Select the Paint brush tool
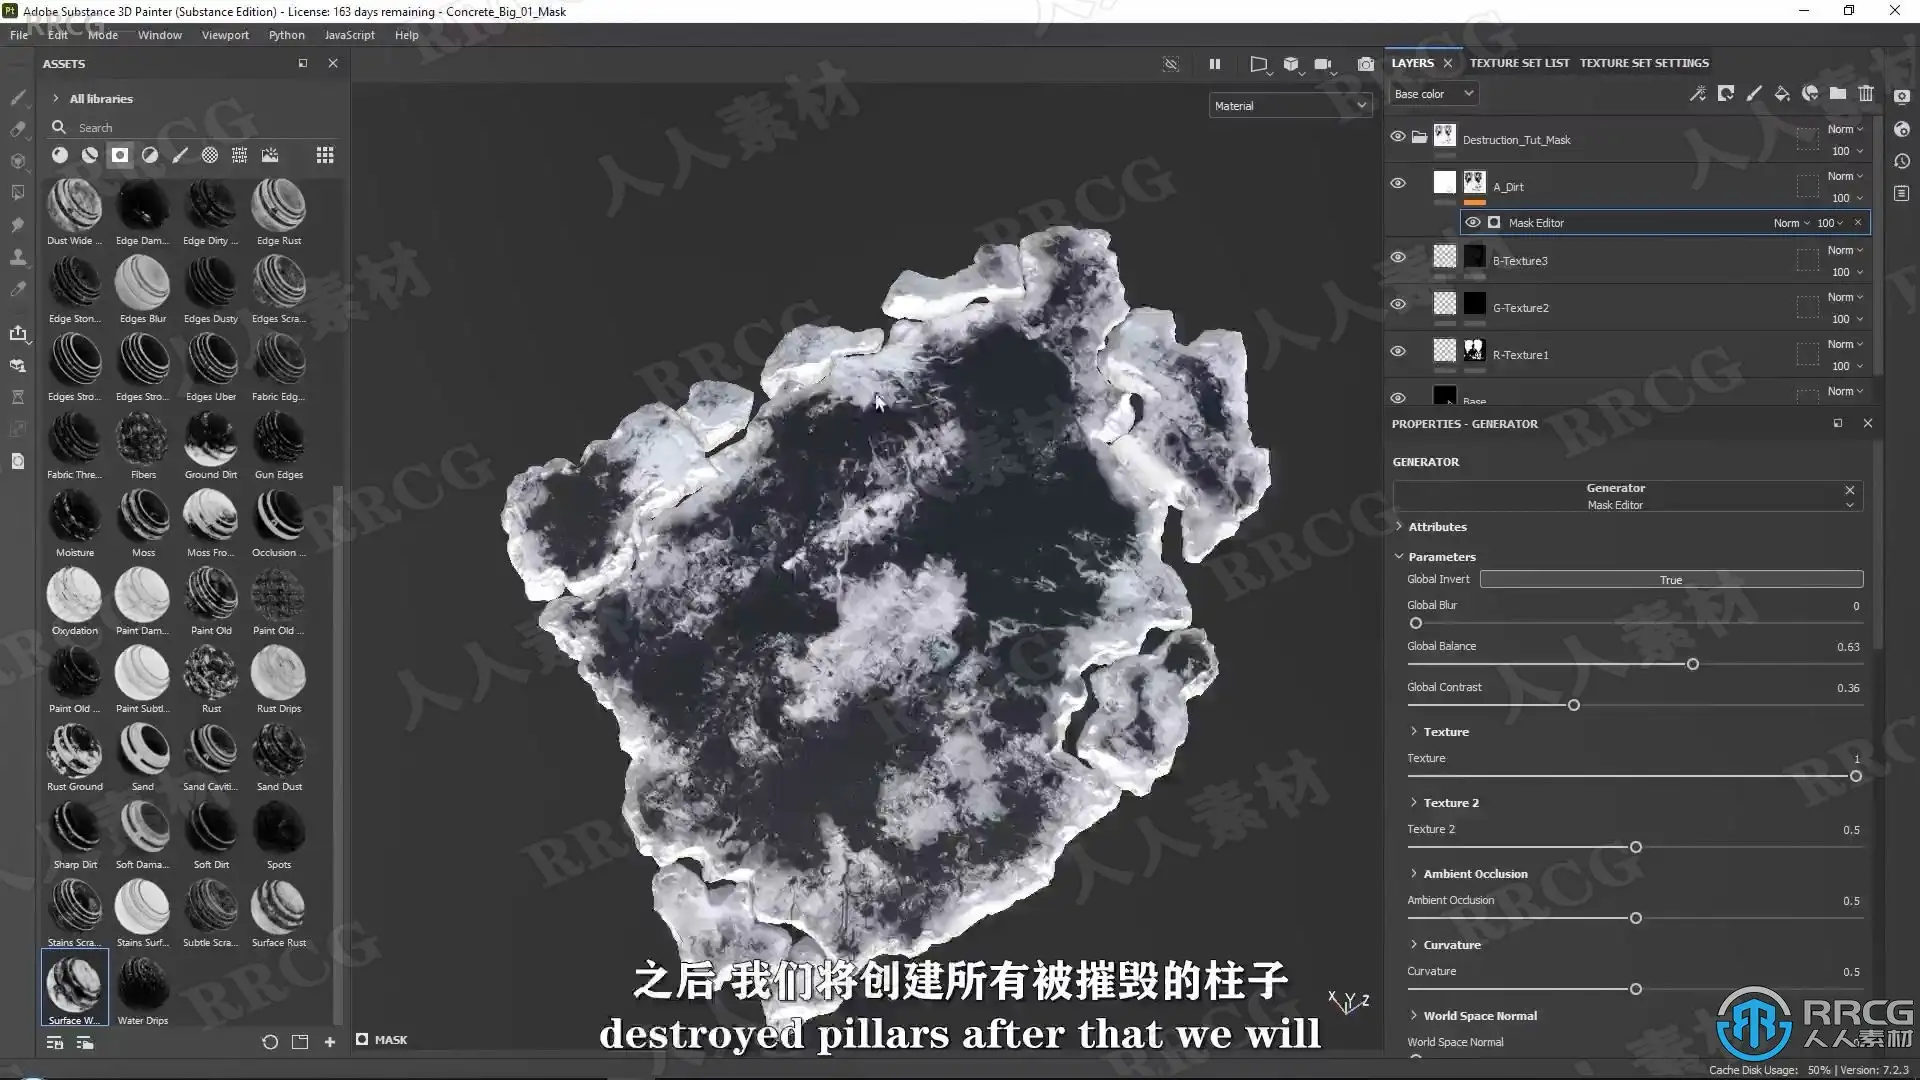Image resolution: width=1920 pixels, height=1080 pixels. (x=18, y=97)
